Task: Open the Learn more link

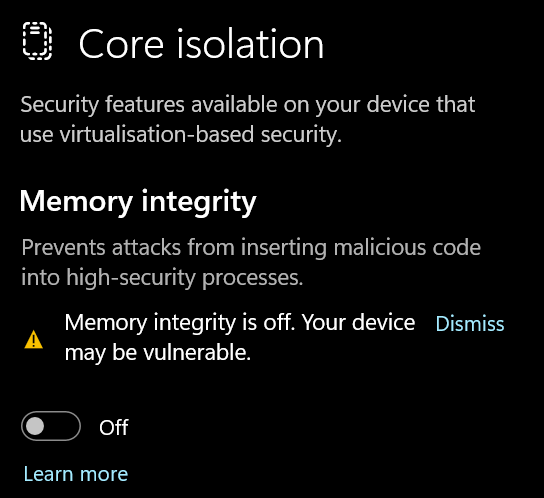Action: pos(76,474)
